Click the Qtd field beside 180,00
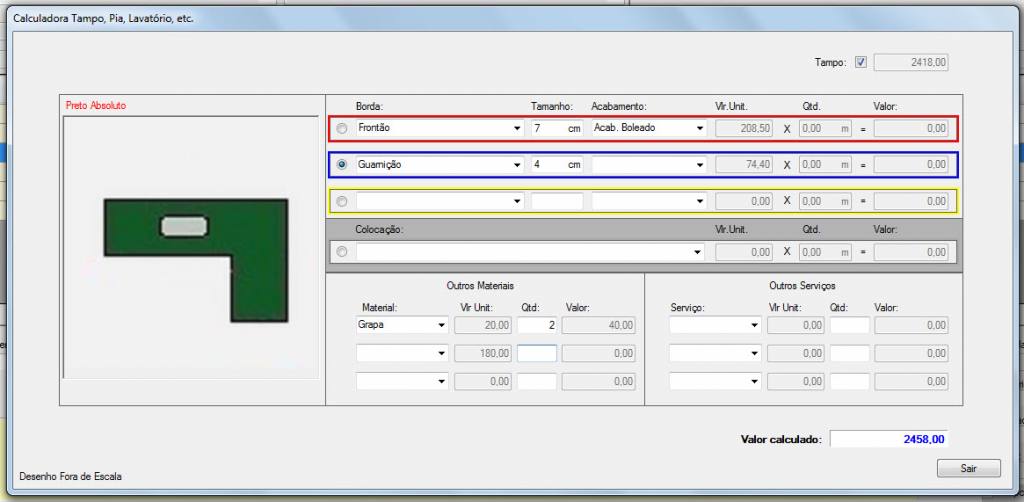This screenshot has width=1024, height=502. coord(537,353)
